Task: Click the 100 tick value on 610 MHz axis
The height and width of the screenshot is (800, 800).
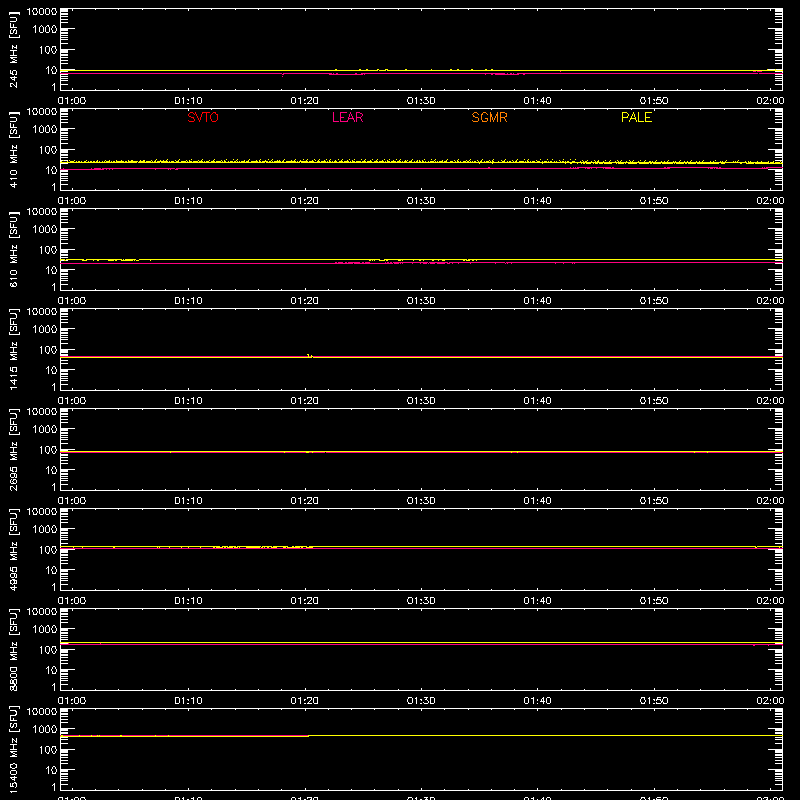Action: [48, 249]
